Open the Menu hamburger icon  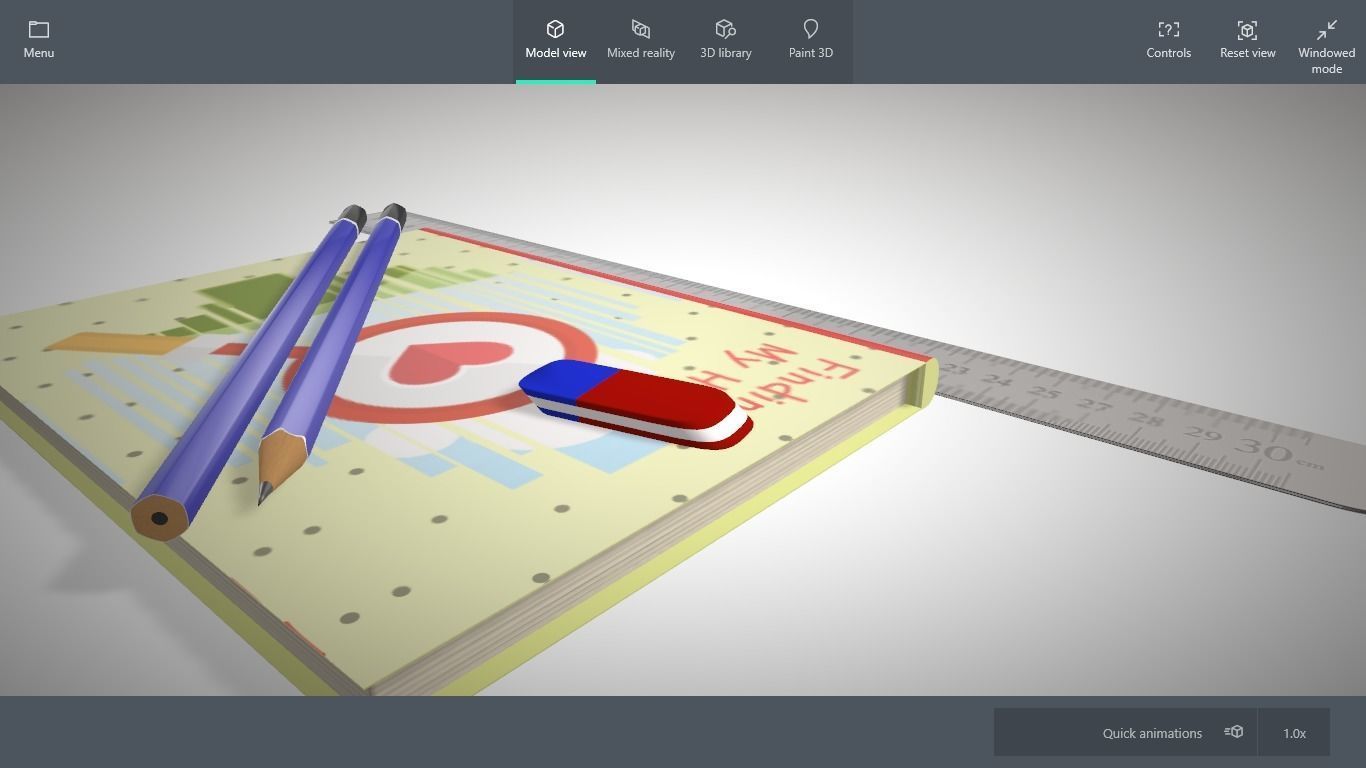(x=38, y=30)
